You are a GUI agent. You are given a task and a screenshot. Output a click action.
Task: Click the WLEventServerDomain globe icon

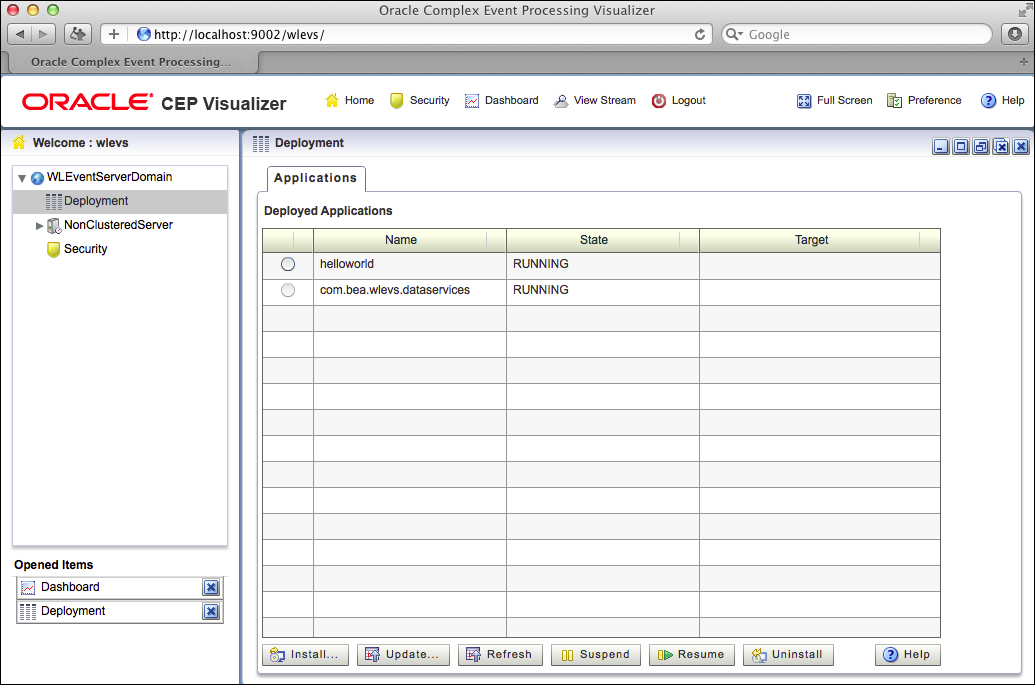click(x=38, y=178)
